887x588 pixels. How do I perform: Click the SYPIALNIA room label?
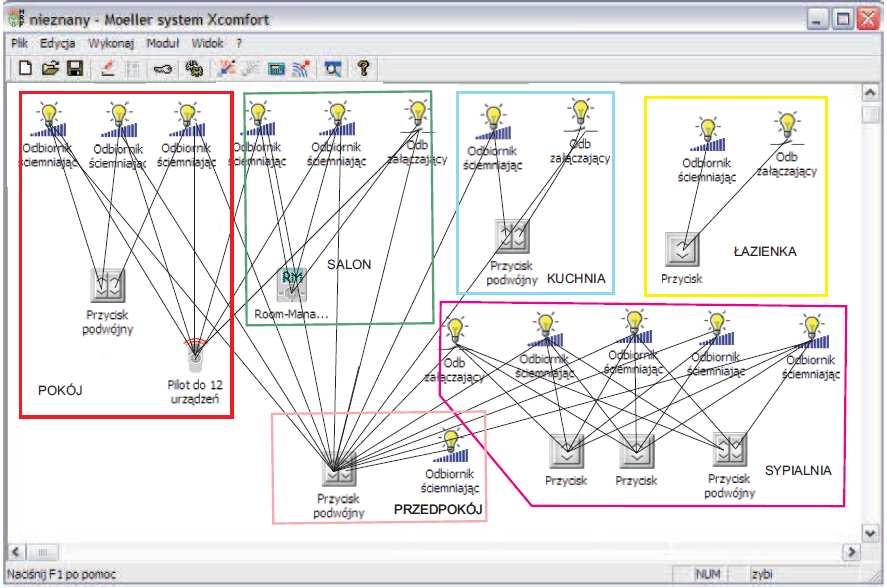click(798, 470)
